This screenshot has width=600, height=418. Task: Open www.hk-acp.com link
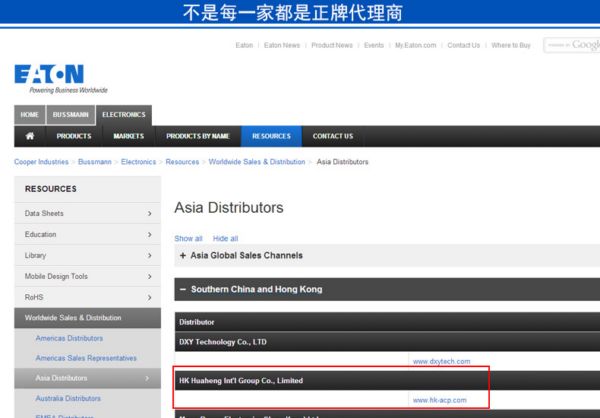[440, 400]
